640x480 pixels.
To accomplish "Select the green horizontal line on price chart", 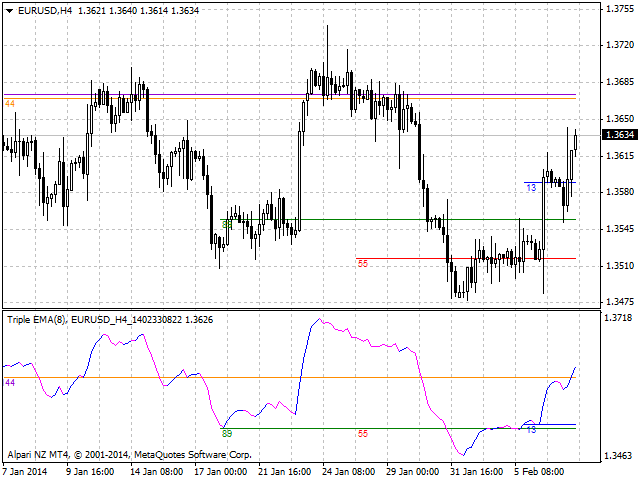I will pos(398,220).
